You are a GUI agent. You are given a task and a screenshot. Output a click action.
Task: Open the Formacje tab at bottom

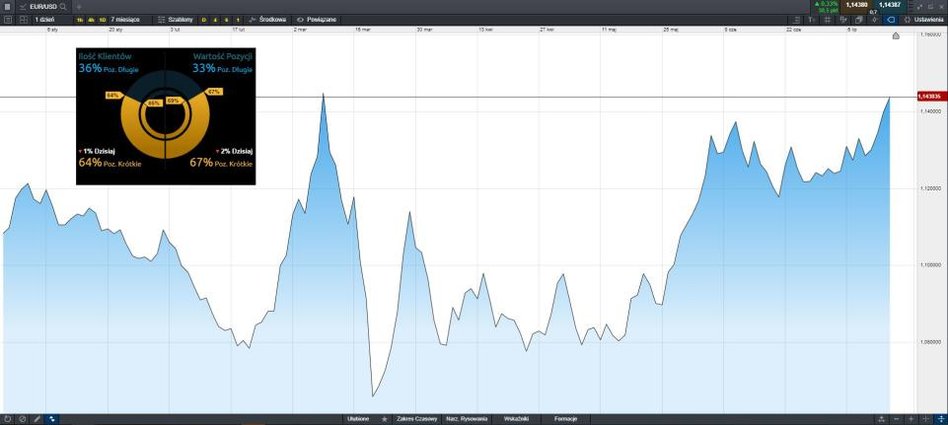click(x=565, y=418)
